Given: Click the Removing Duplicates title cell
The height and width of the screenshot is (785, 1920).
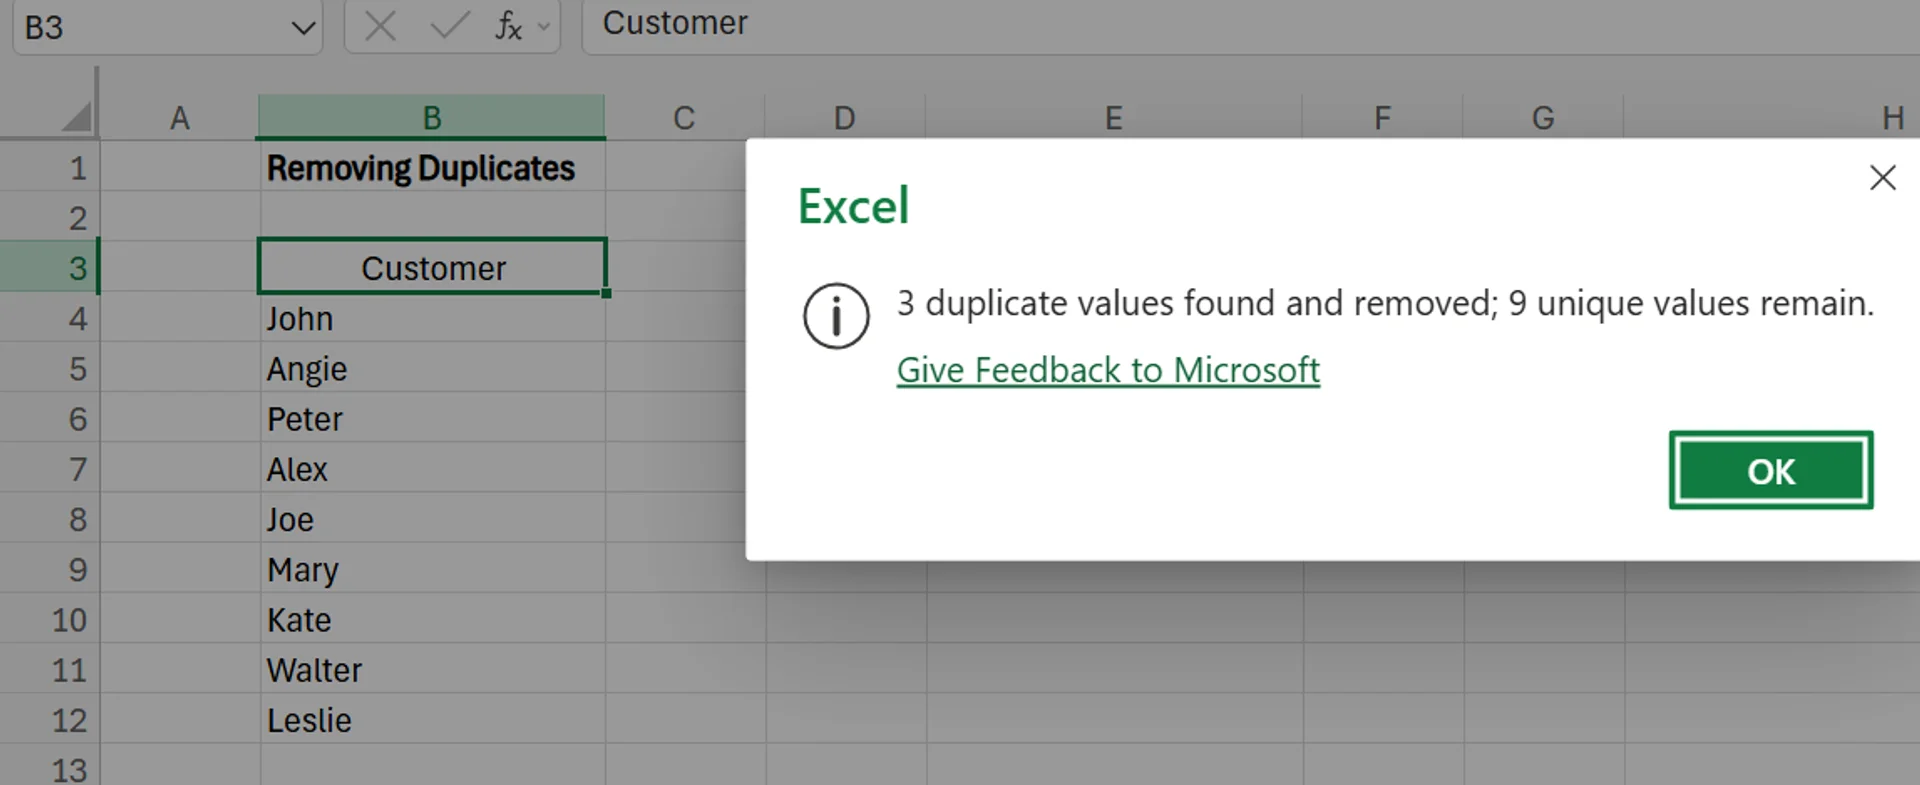Looking at the screenshot, I should (432, 167).
